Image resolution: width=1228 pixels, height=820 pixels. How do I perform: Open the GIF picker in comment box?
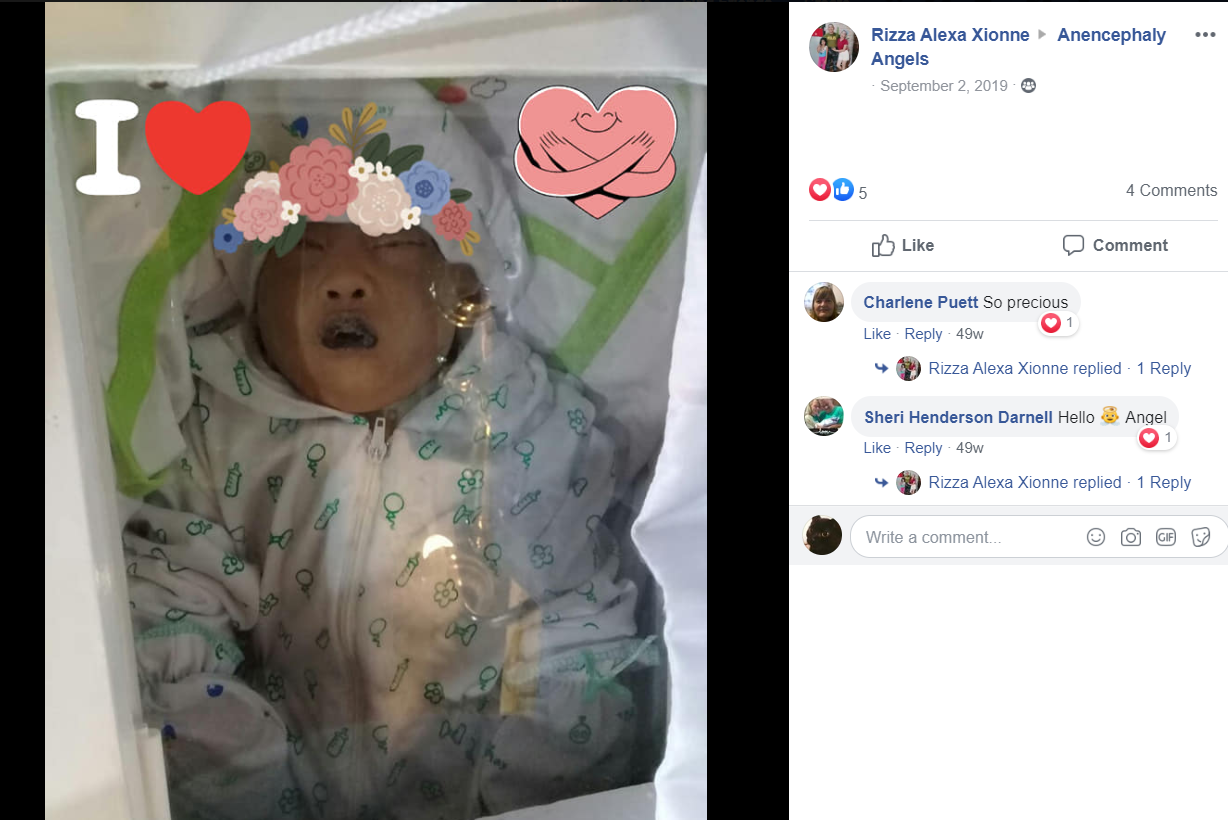(x=1166, y=537)
